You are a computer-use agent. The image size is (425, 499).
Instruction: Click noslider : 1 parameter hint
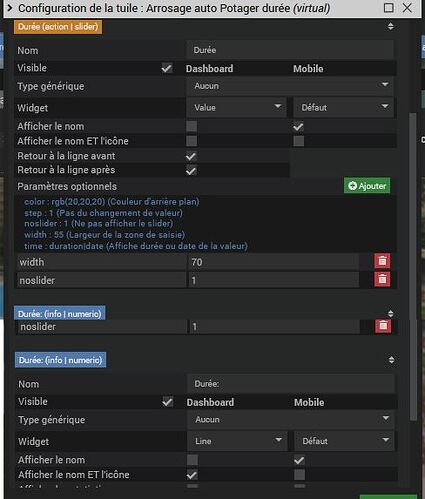click(99, 224)
